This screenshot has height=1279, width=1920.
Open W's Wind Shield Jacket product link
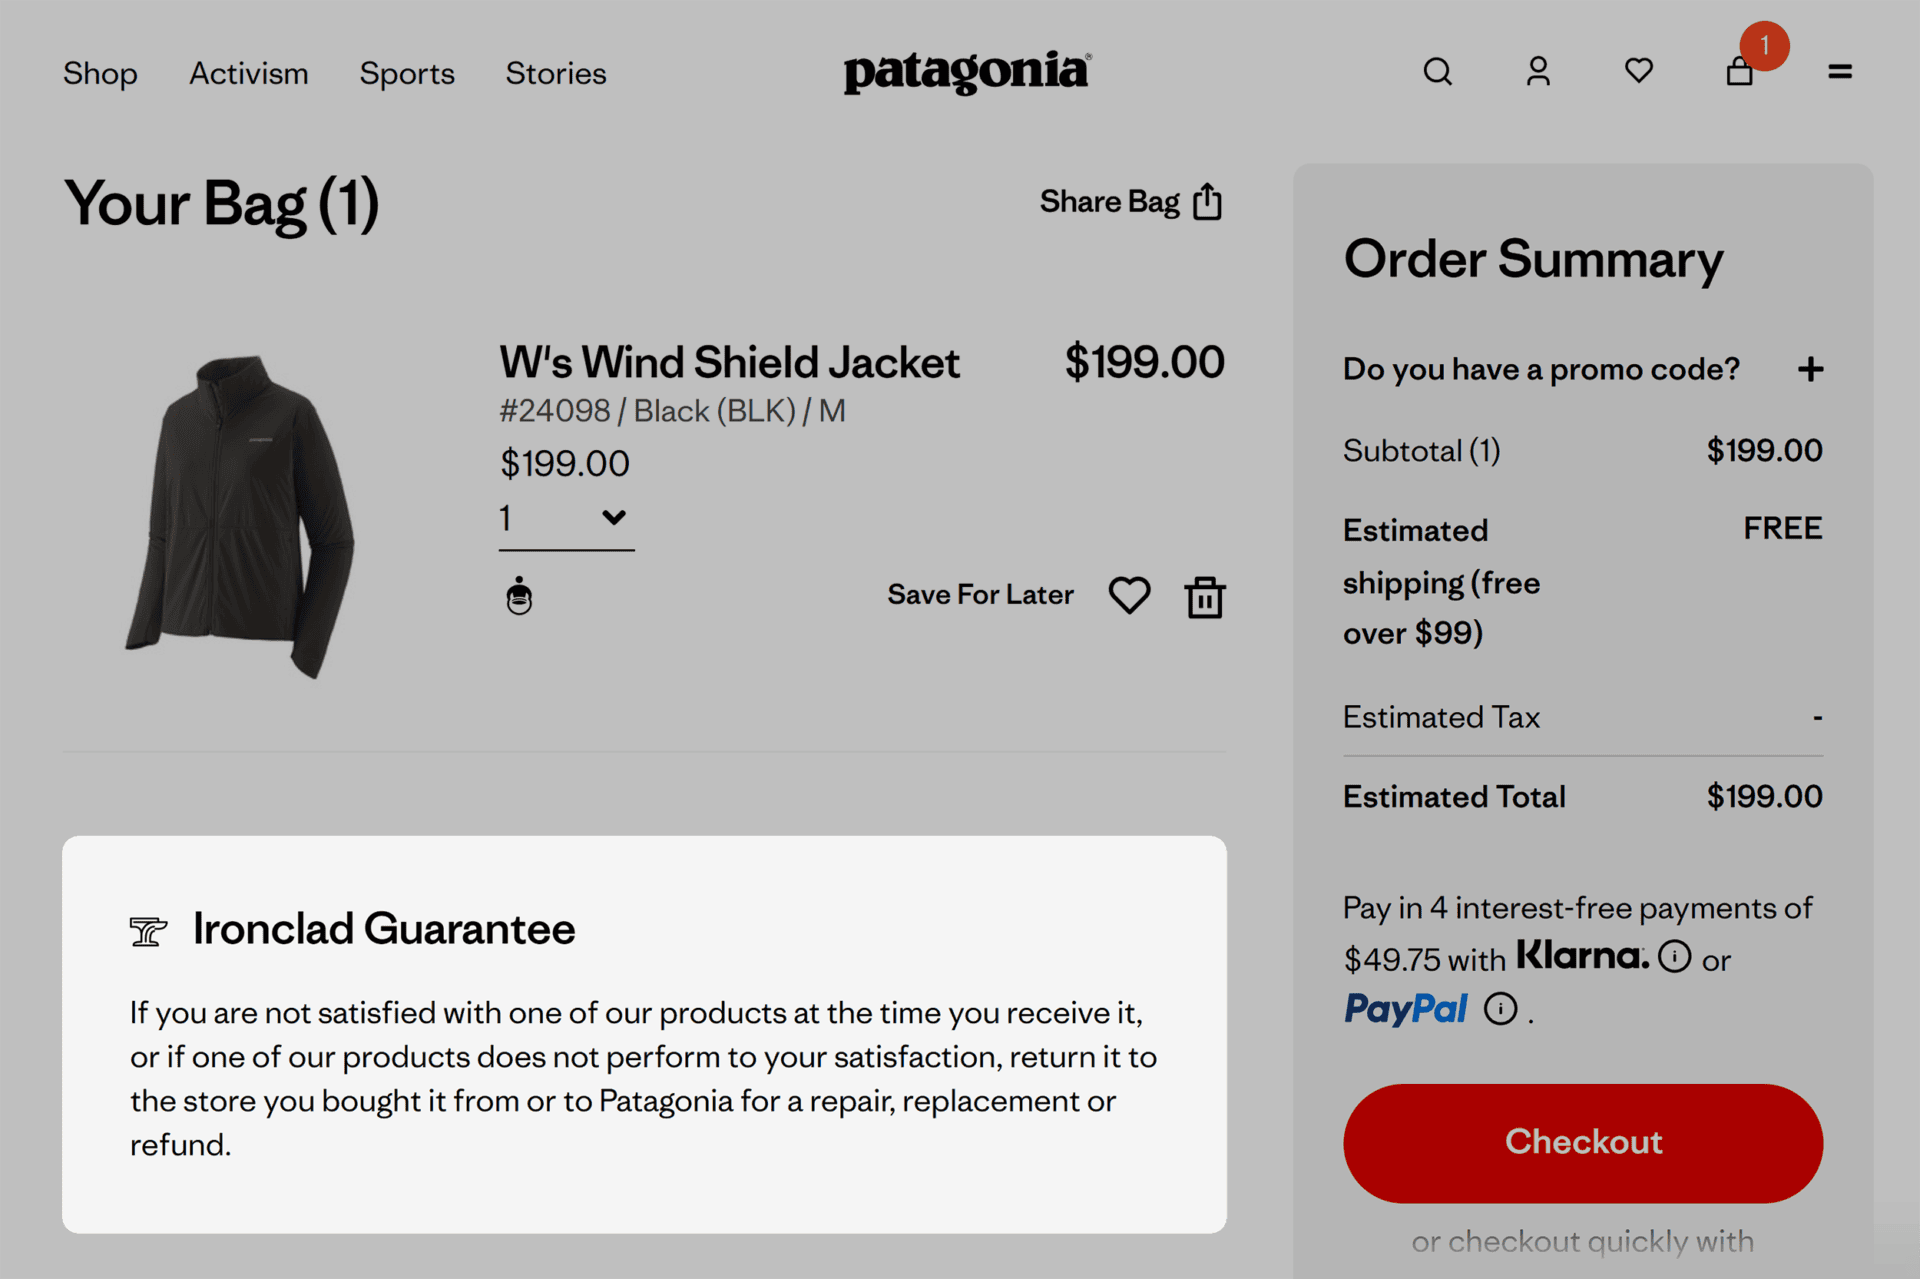coord(730,363)
